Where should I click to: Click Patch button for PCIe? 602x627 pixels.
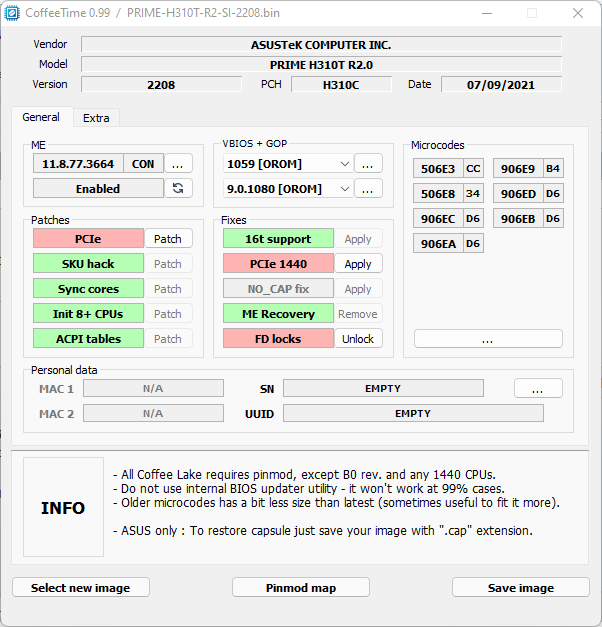click(x=168, y=239)
